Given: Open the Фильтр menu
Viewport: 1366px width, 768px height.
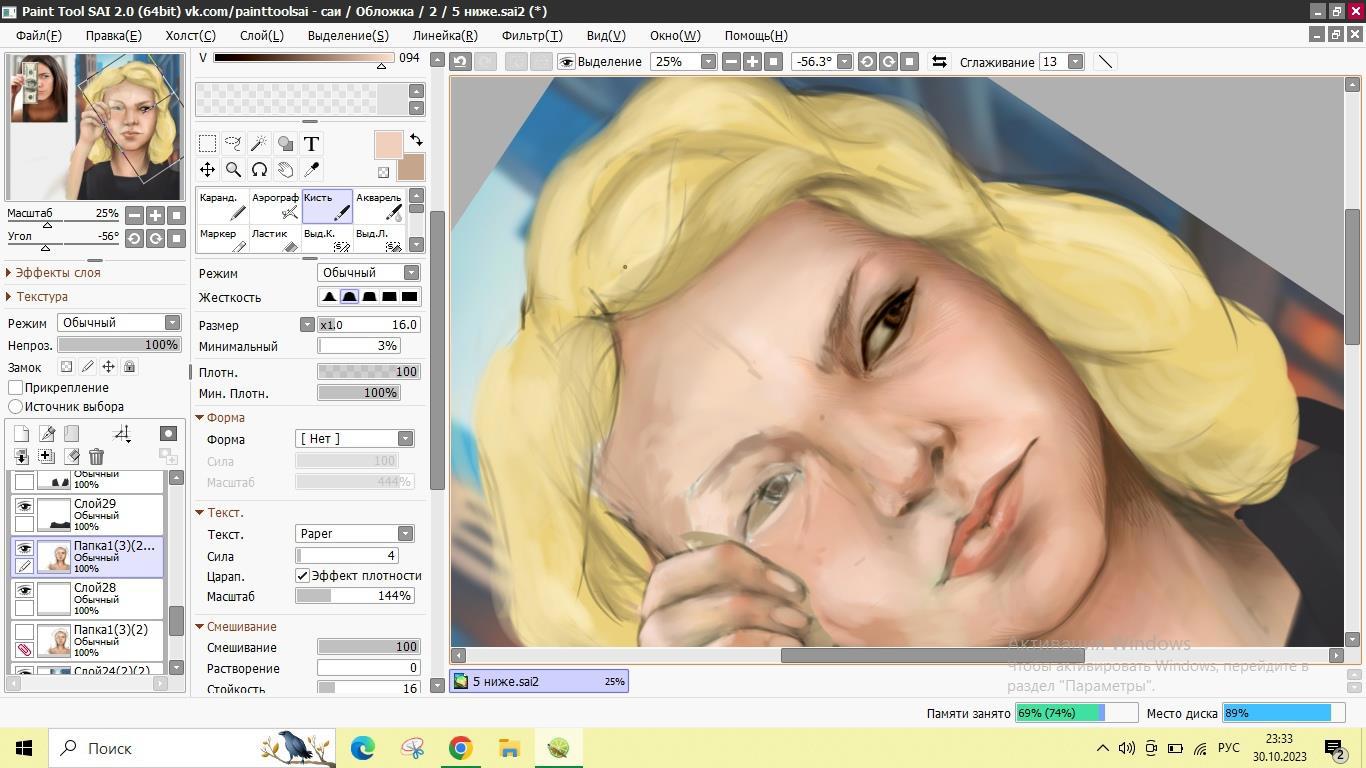Looking at the screenshot, I should tap(531, 35).
